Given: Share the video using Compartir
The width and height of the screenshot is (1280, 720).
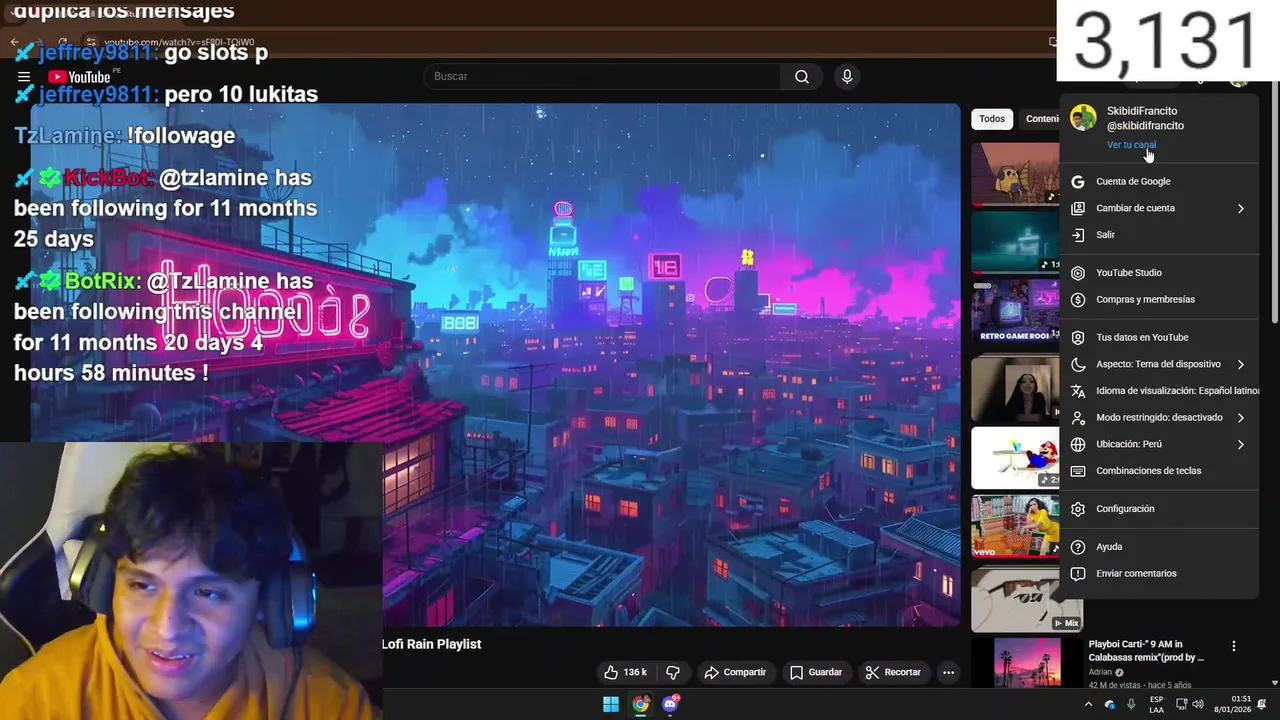Looking at the screenshot, I should [x=735, y=672].
